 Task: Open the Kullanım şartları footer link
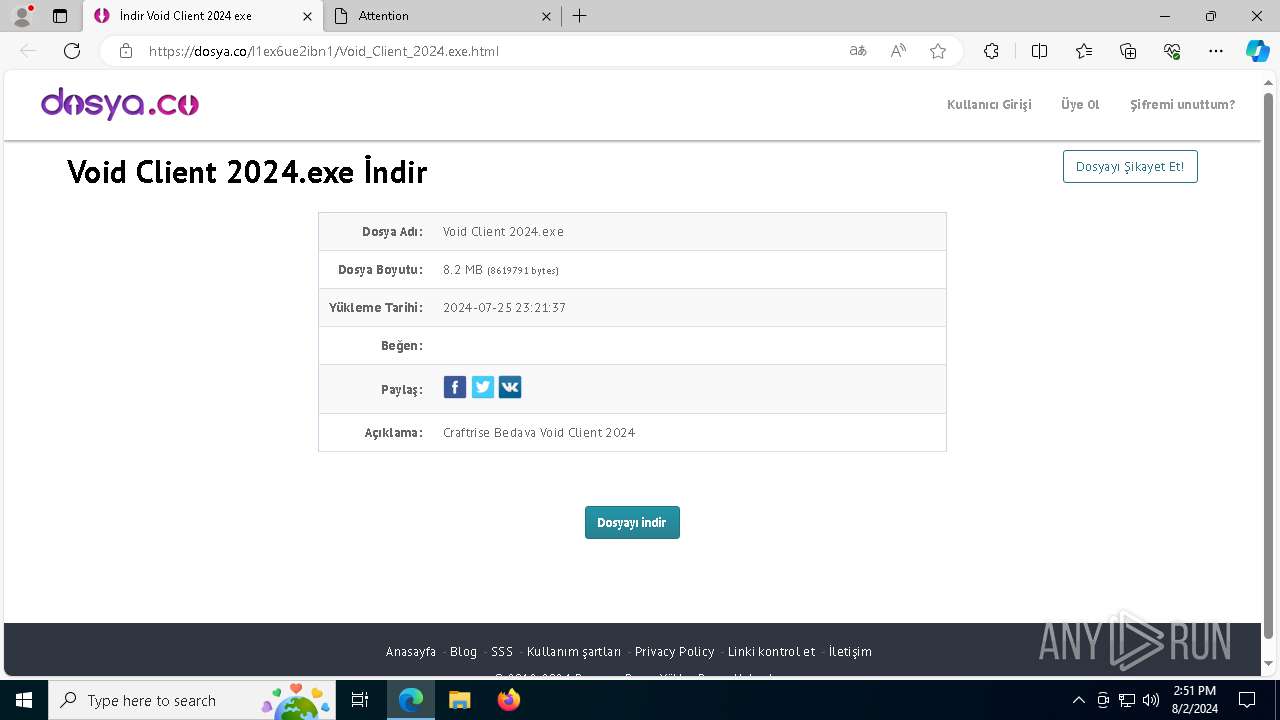[x=574, y=651]
